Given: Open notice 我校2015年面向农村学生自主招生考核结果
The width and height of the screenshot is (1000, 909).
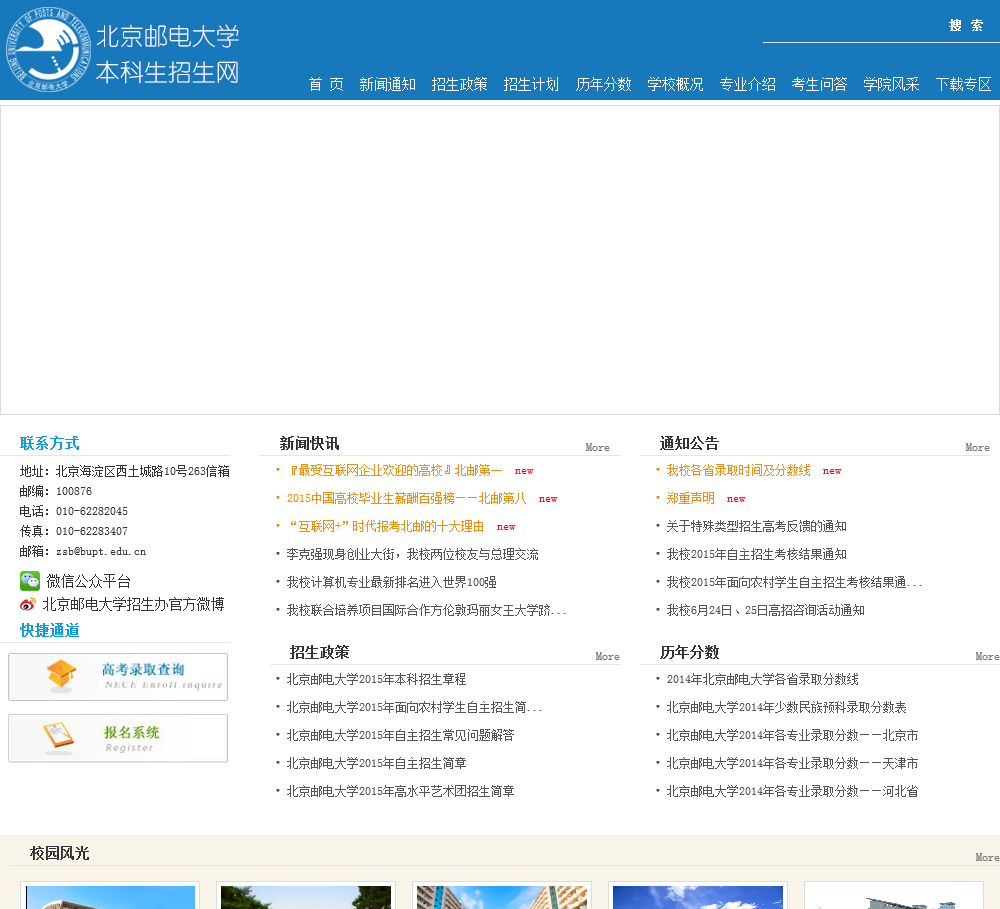Looking at the screenshot, I should tap(794, 582).
